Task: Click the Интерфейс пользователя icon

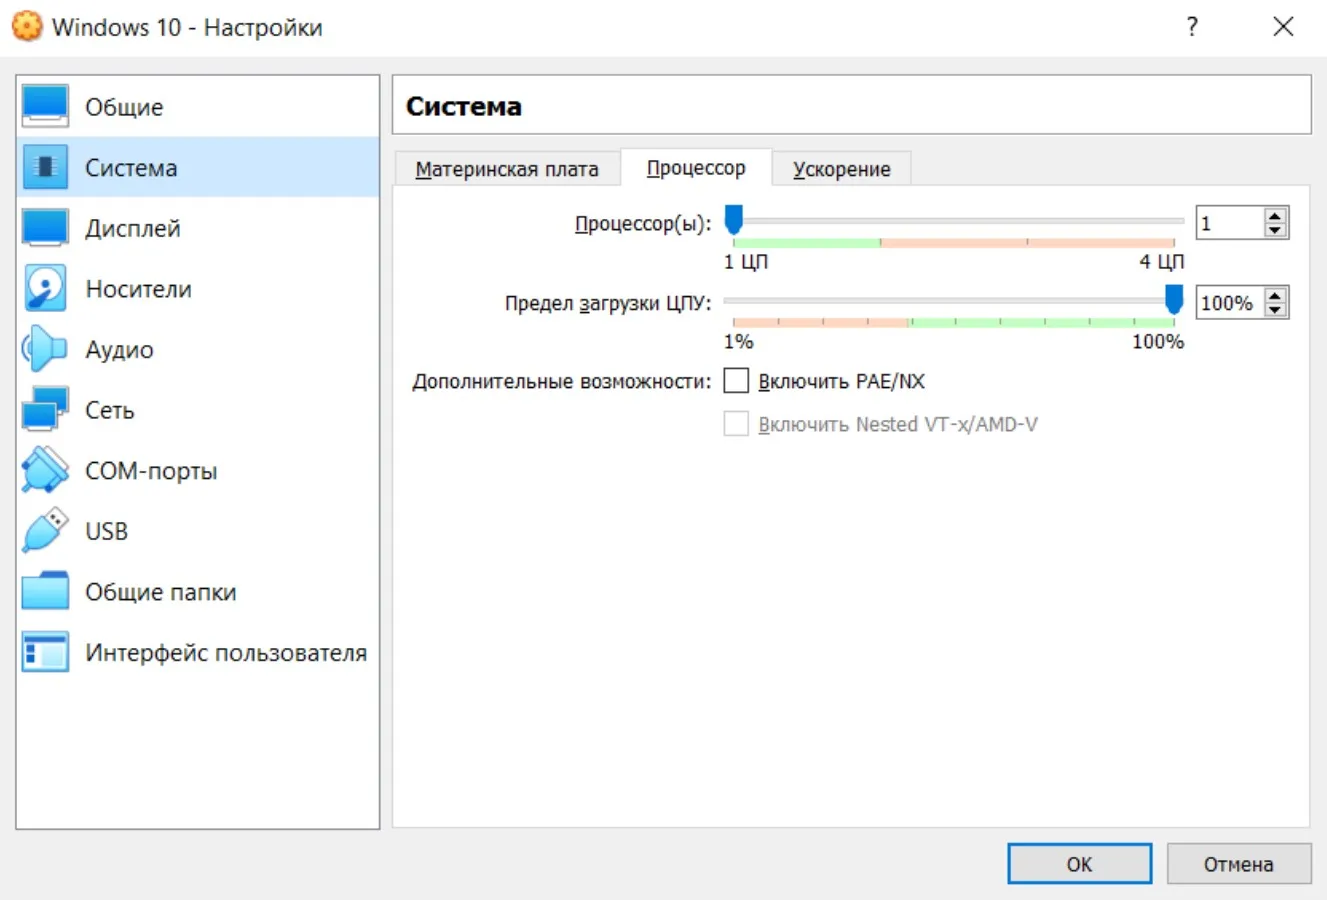Action: (45, 652)
